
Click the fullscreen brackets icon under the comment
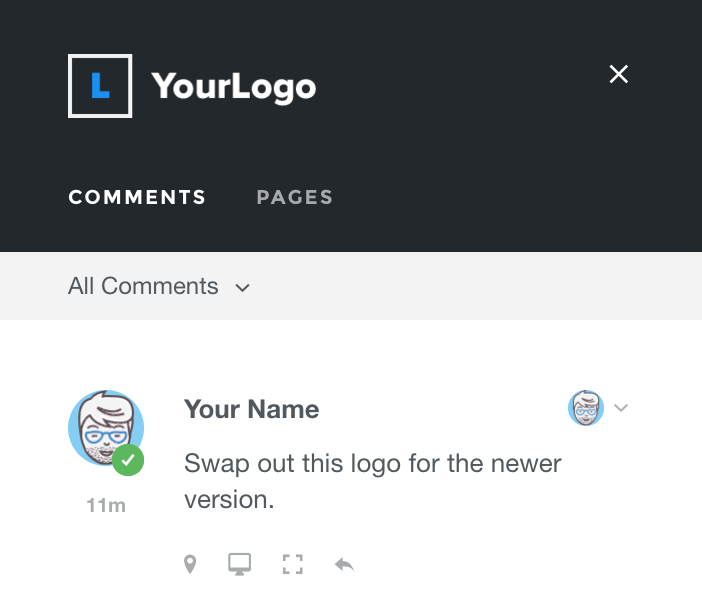pos(292,564)
